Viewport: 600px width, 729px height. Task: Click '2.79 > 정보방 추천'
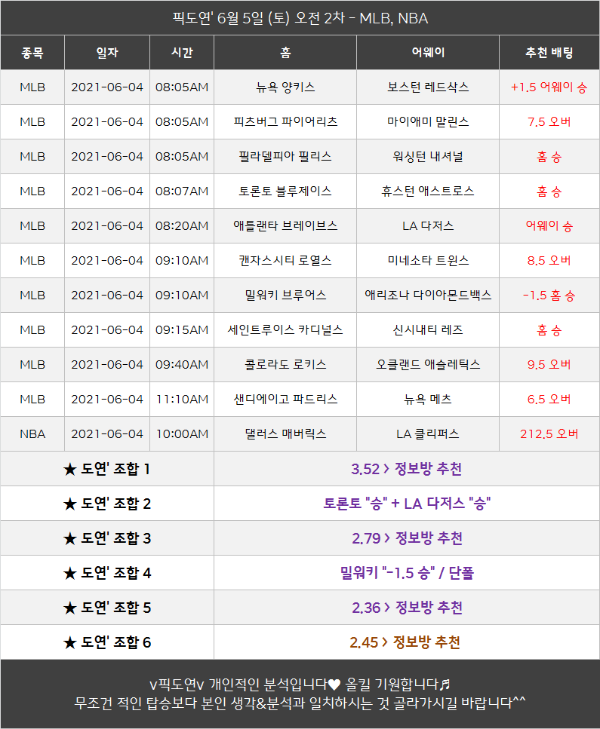coord(407,538)
